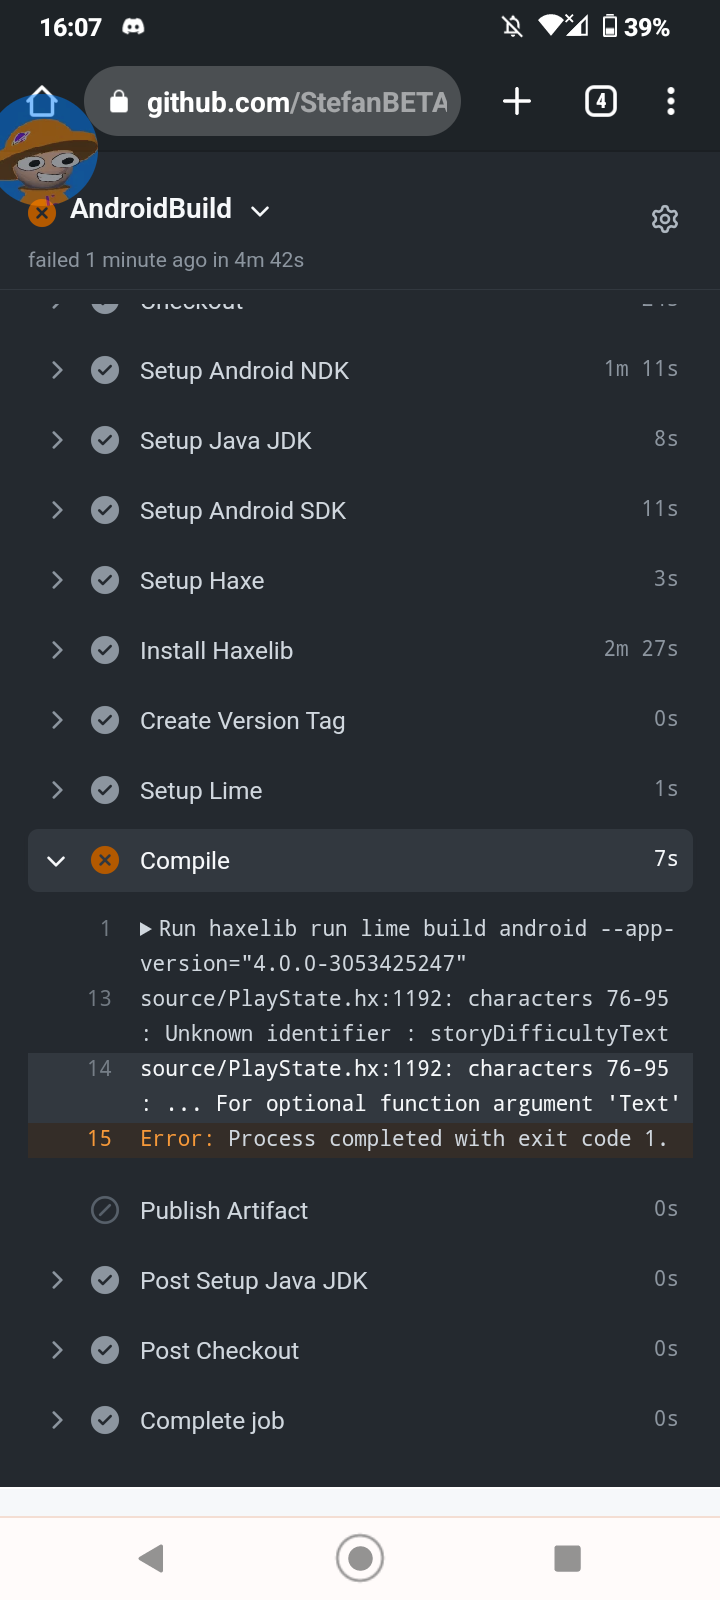Click the Complete job step label
Image resolution: width=720 pixels, height=1600 pixels.
(211, 1420)
